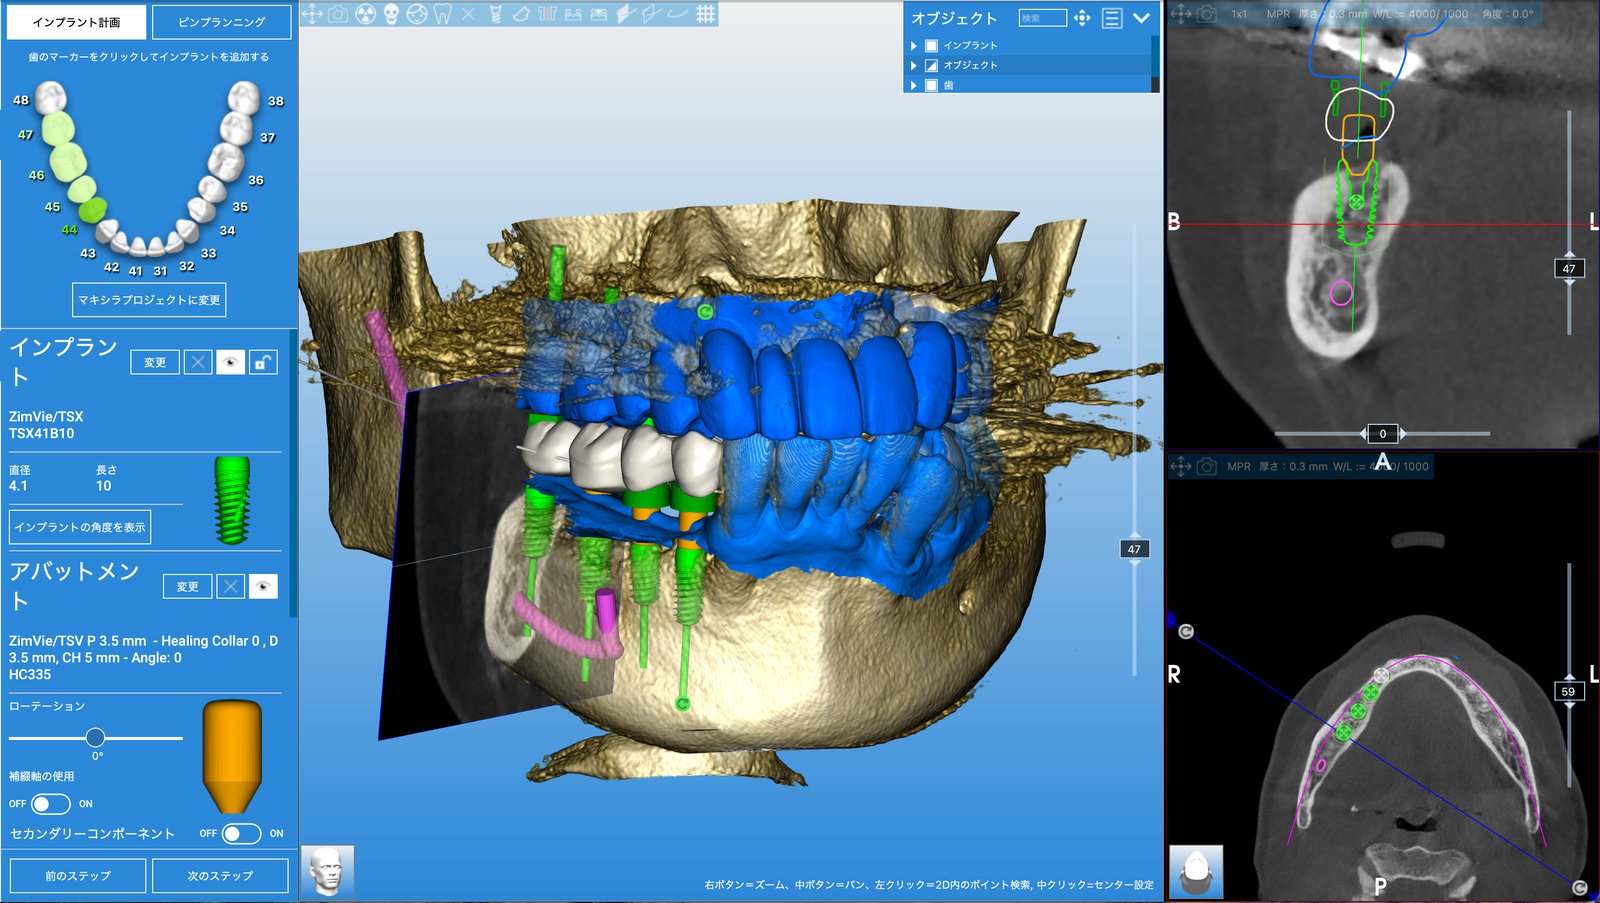
Task: Click the X delete icon next to implant
Action: pos(198,362)
